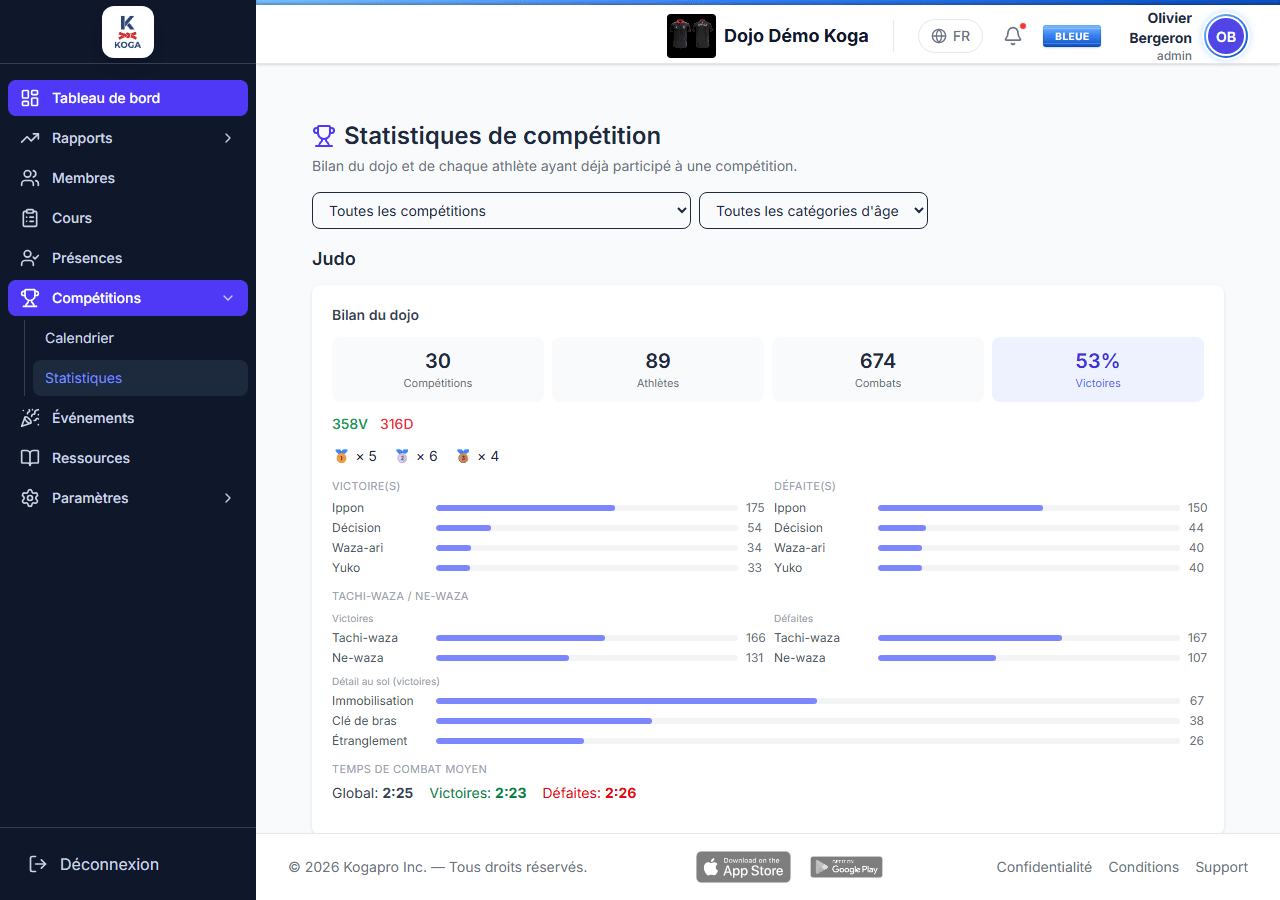Click the Ippon victories progress bar
Image resolution: width=1280 pixels, height=900 pixels.
pyautogui.click(x=587, y=508)
